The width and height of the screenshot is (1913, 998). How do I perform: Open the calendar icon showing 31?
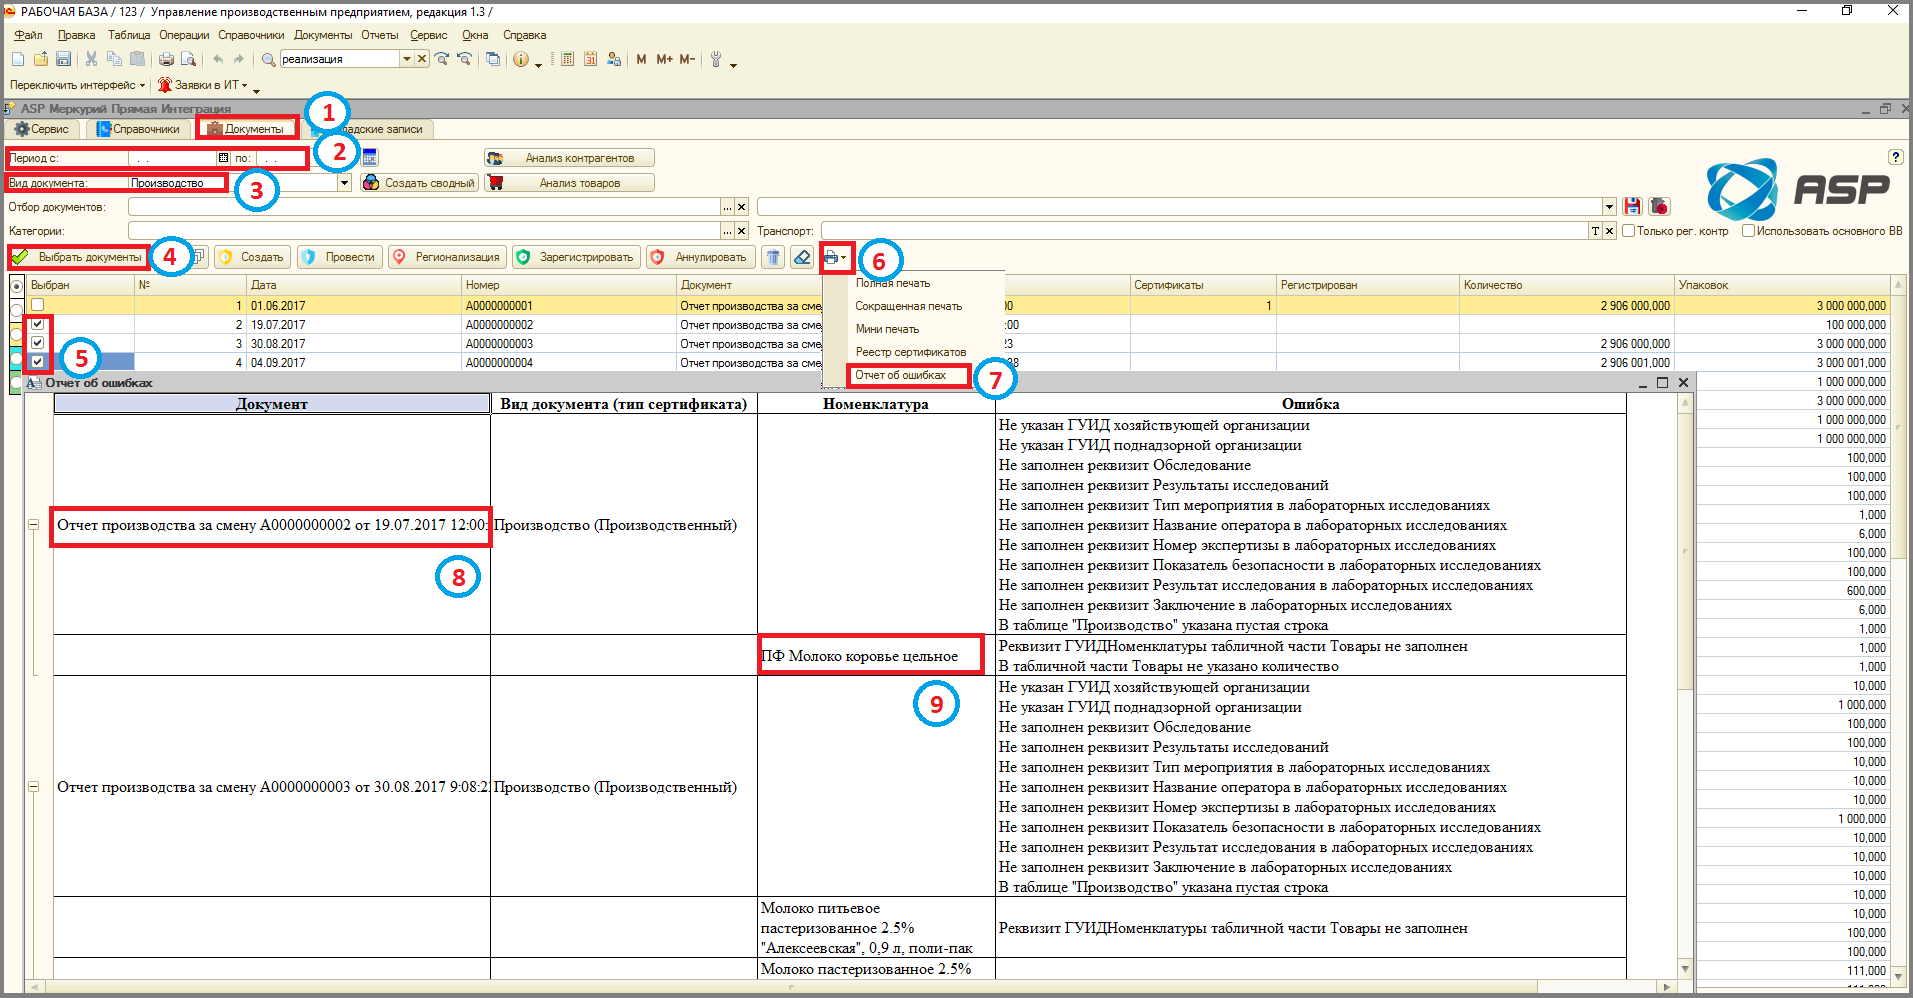pyautogui.click(x=590, y=59)
